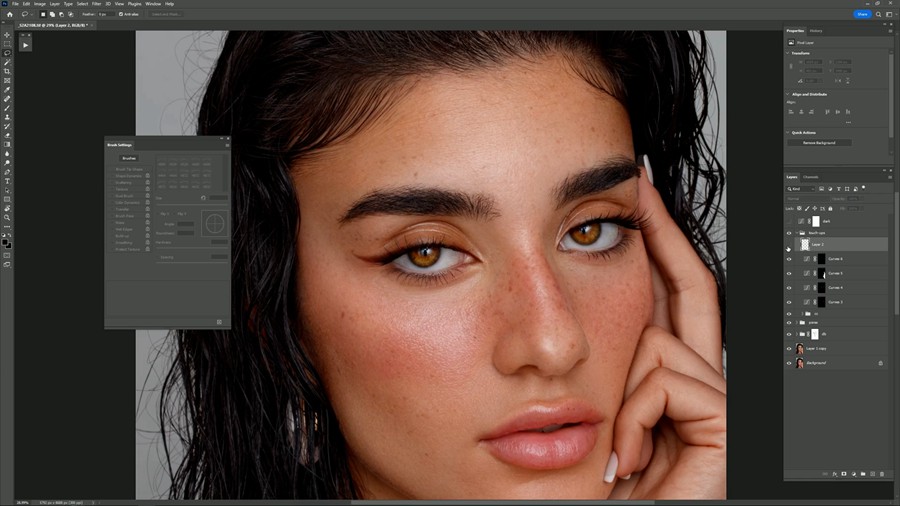The height and width of the screenshot is (506, 900).
Task: Select the Lasso tool
Action: point(7,53)
